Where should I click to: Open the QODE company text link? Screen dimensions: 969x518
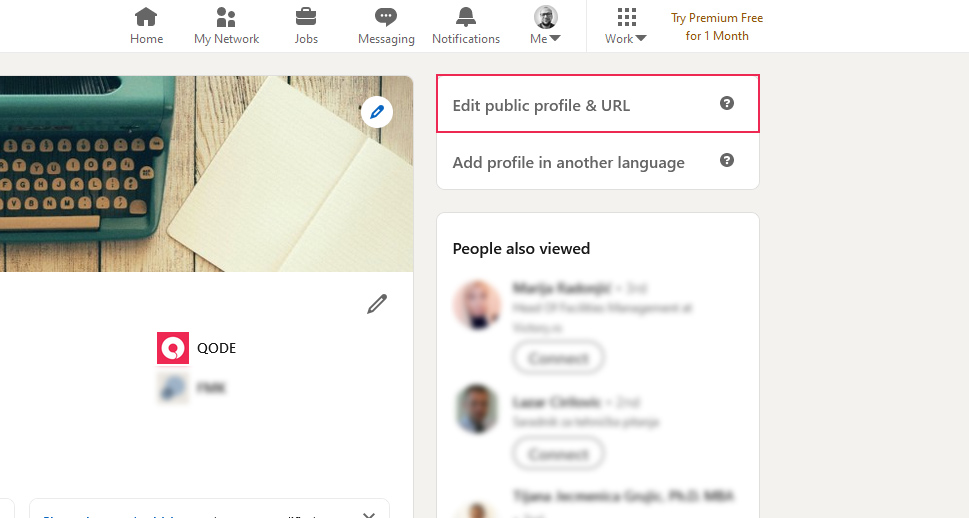click(216, 348)
